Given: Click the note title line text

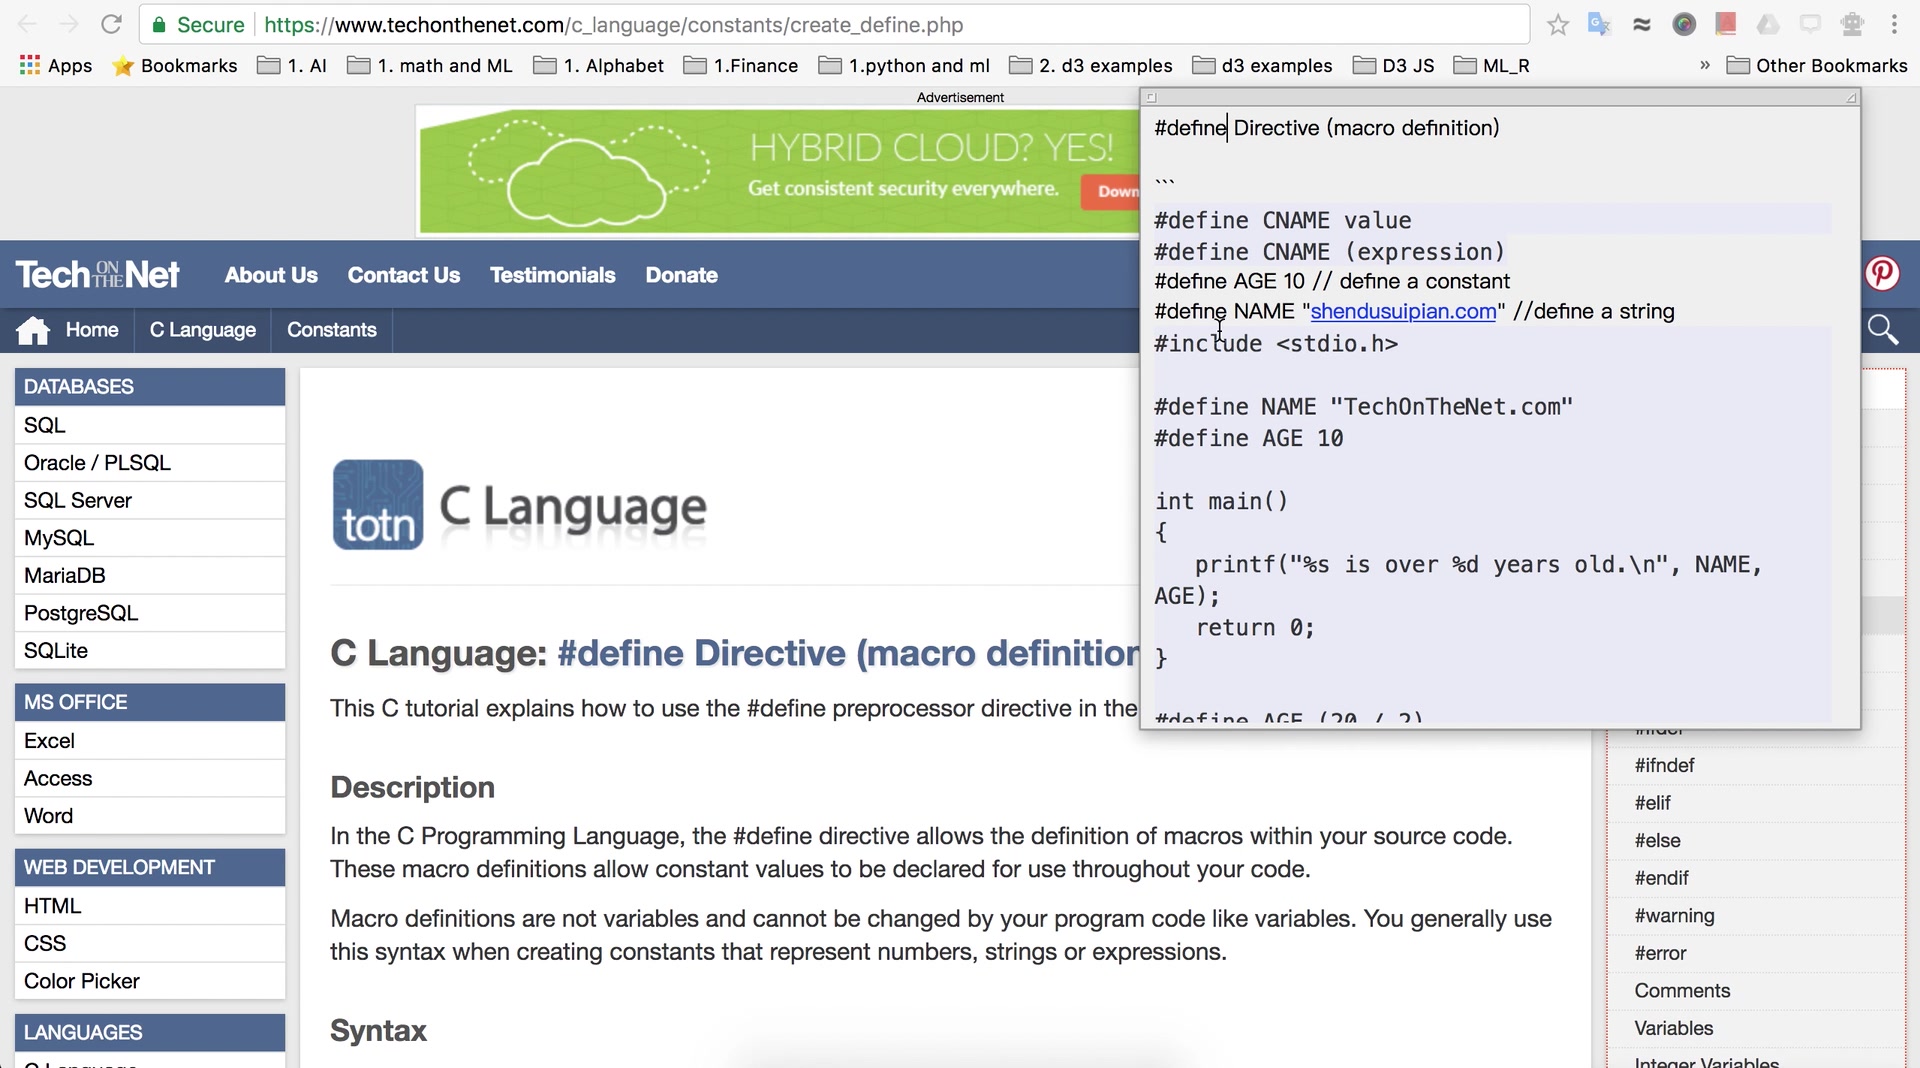Looking at the screenshot, I should [1326, 128].
